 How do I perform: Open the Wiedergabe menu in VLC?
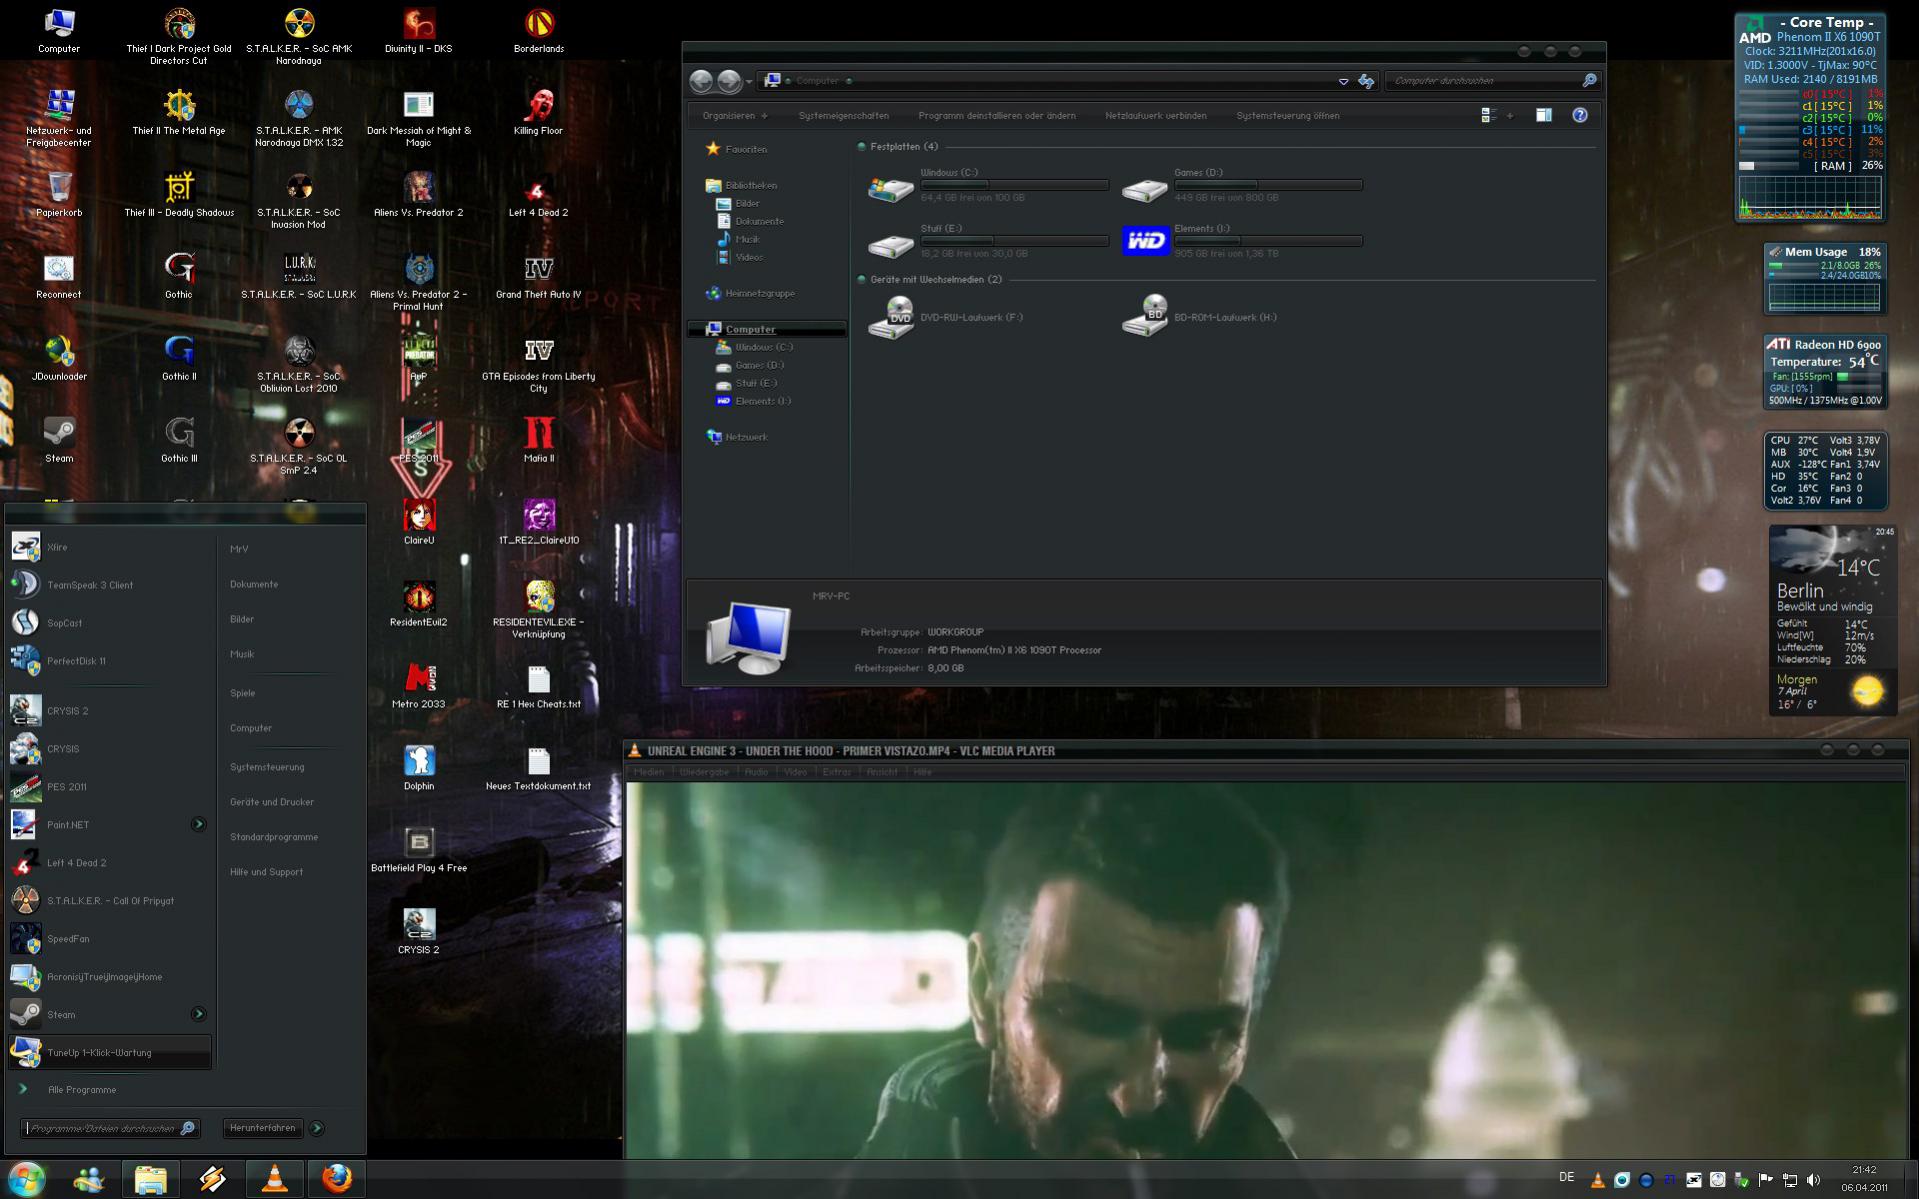coord(704,772)
